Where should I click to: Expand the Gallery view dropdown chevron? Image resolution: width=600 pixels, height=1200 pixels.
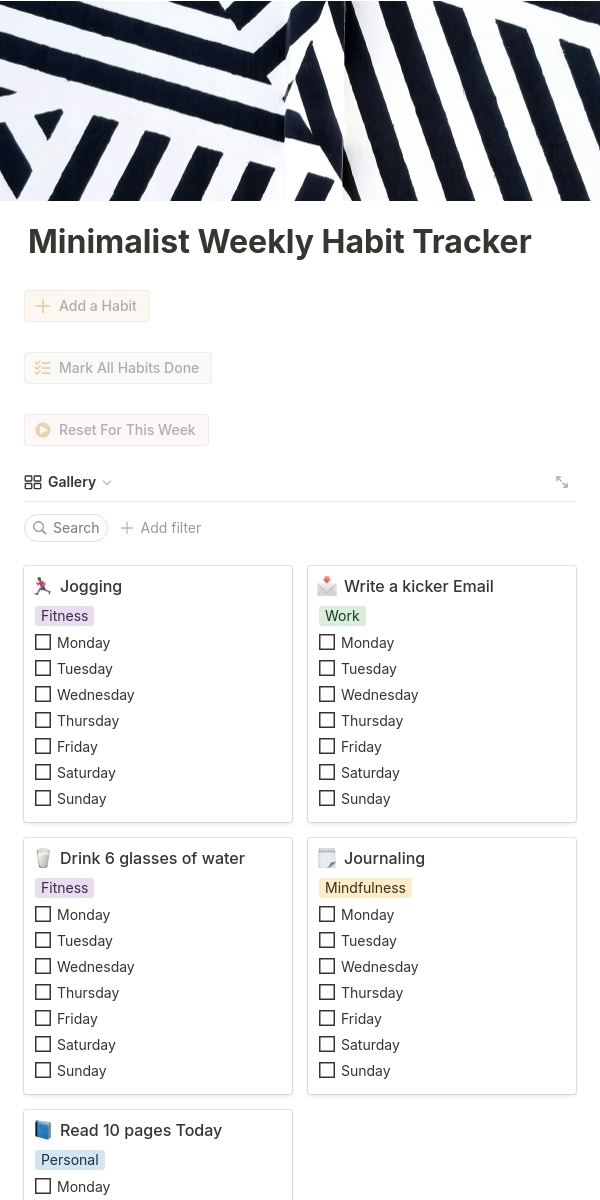point(107,483)
